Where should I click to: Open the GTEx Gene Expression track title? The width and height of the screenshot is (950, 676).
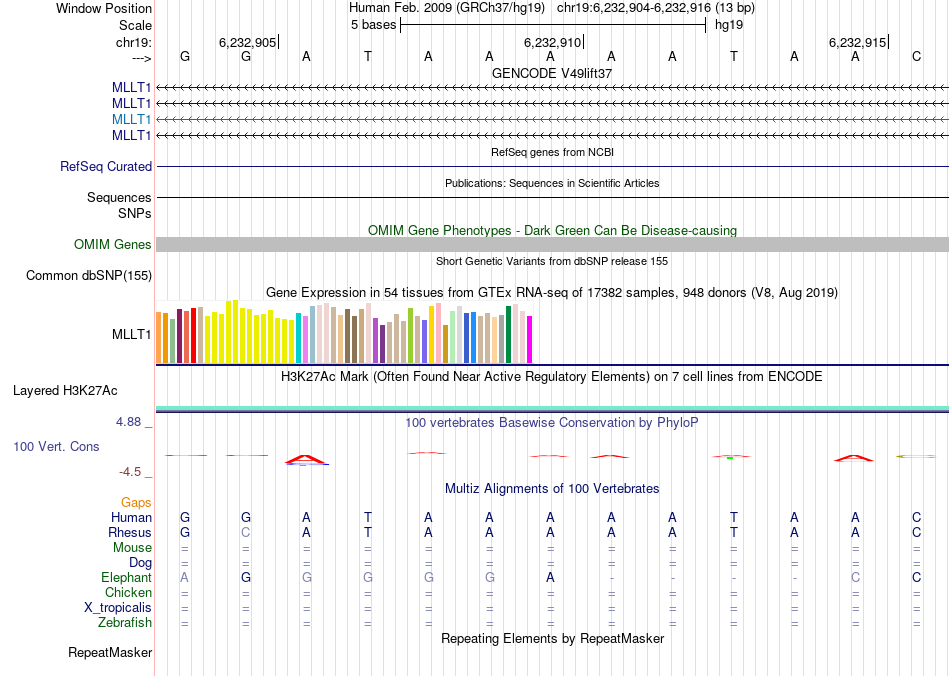[552, 293]
